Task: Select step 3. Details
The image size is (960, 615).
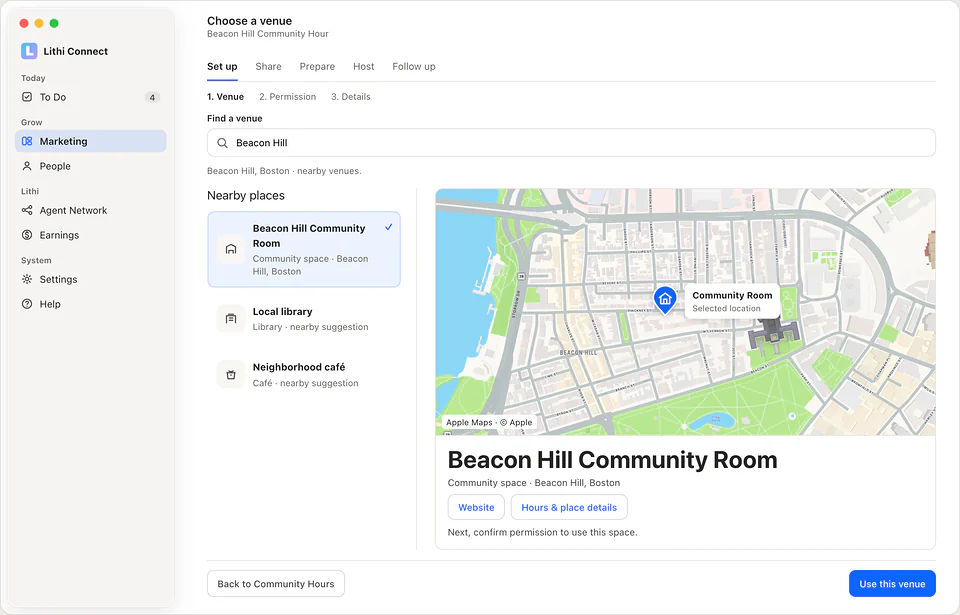Action: [351, 97]
